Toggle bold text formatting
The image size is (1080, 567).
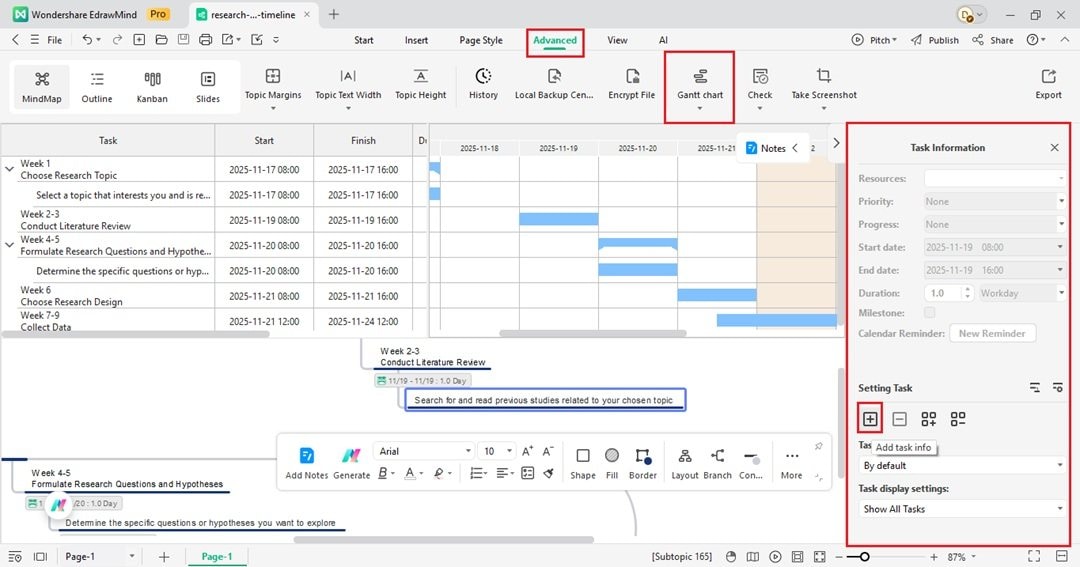pos(383,473)
